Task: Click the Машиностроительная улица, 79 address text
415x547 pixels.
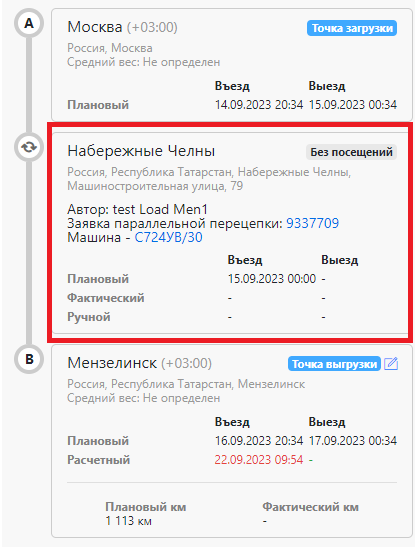Action: [x=155, y=186]
